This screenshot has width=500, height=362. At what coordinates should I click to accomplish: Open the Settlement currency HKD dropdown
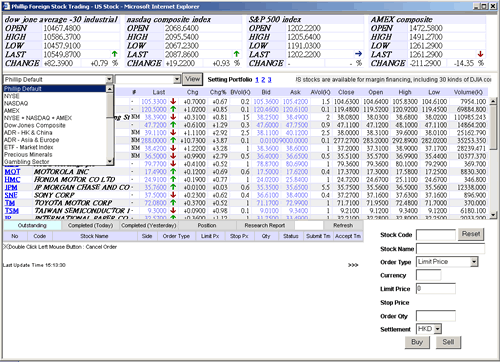438,329
